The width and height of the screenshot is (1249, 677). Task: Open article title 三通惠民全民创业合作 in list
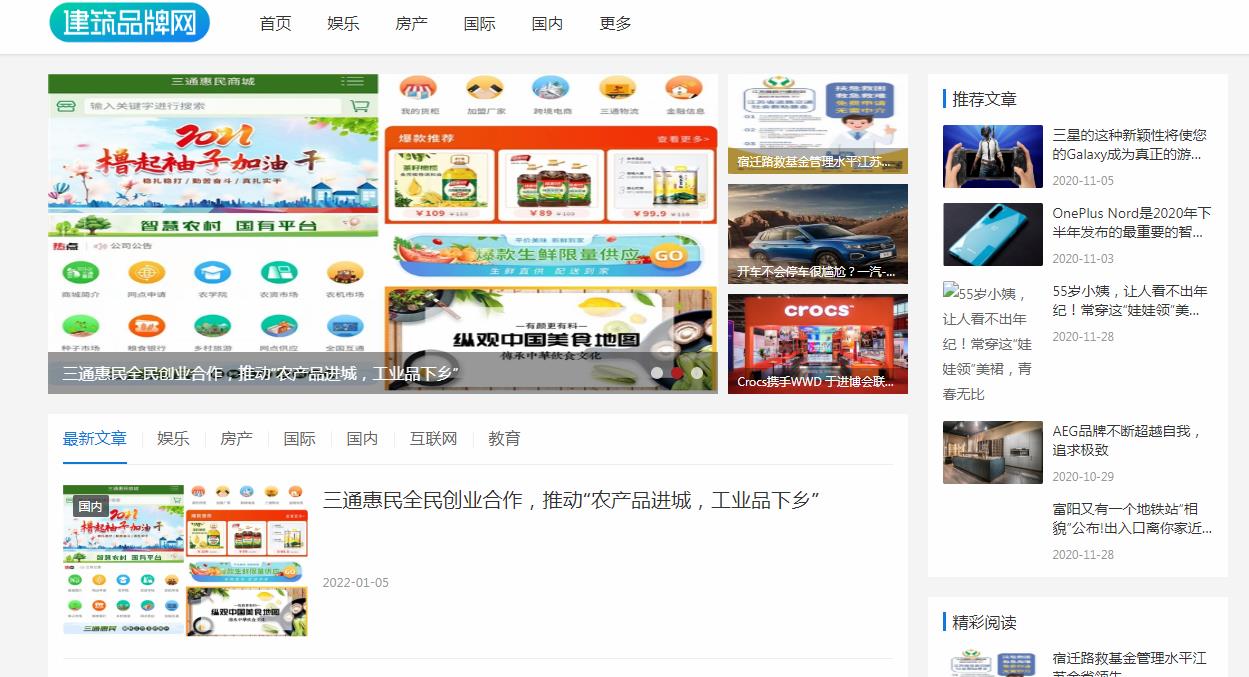(x=571, y=500)
